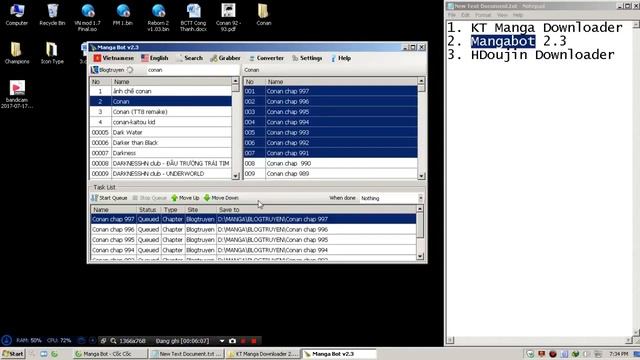Click refresh icon next to Blogtruyen

point(130,70)
